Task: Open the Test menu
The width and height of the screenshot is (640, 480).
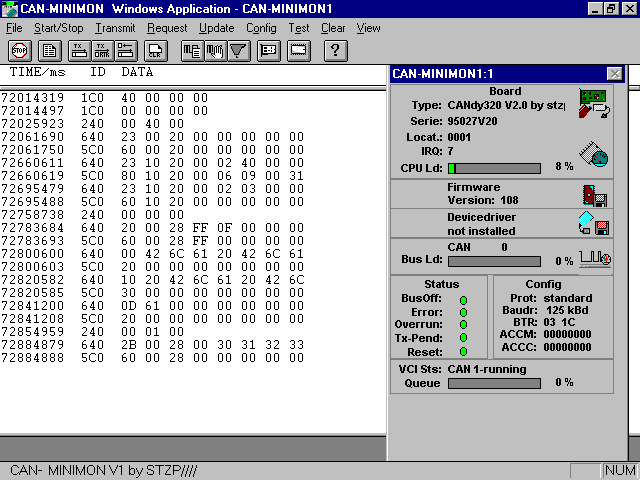Action: pyautogui.click(x=299, y=28)
